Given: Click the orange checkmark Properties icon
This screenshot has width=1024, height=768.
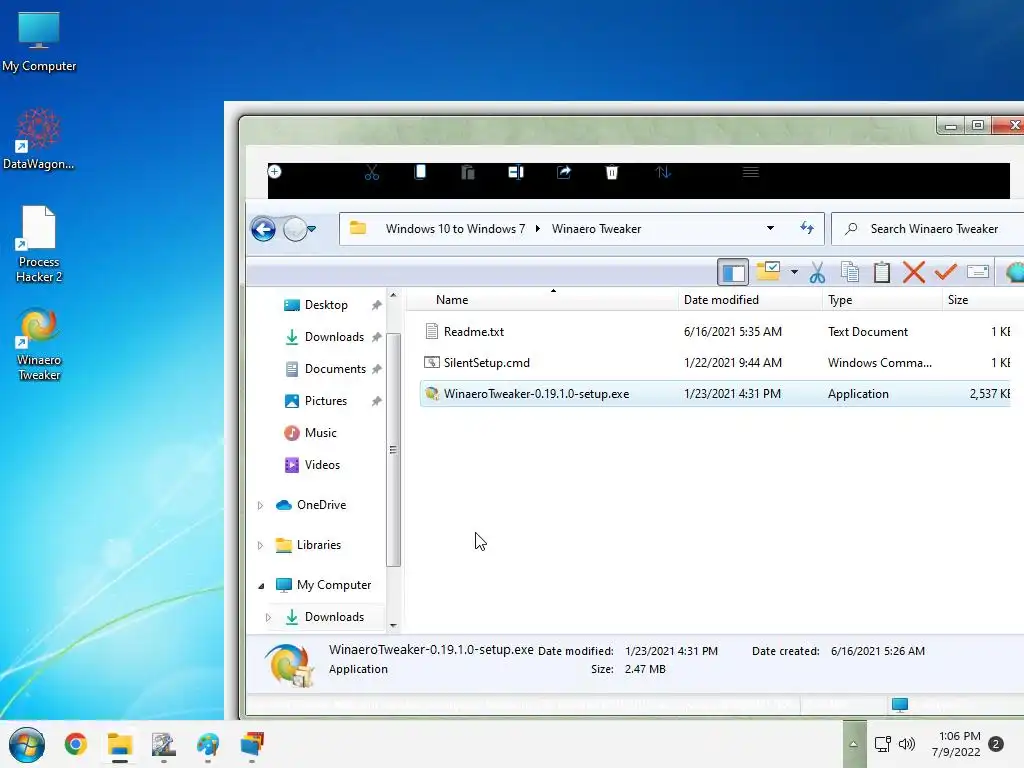Looking at the screenshot, I should point(946,271).
